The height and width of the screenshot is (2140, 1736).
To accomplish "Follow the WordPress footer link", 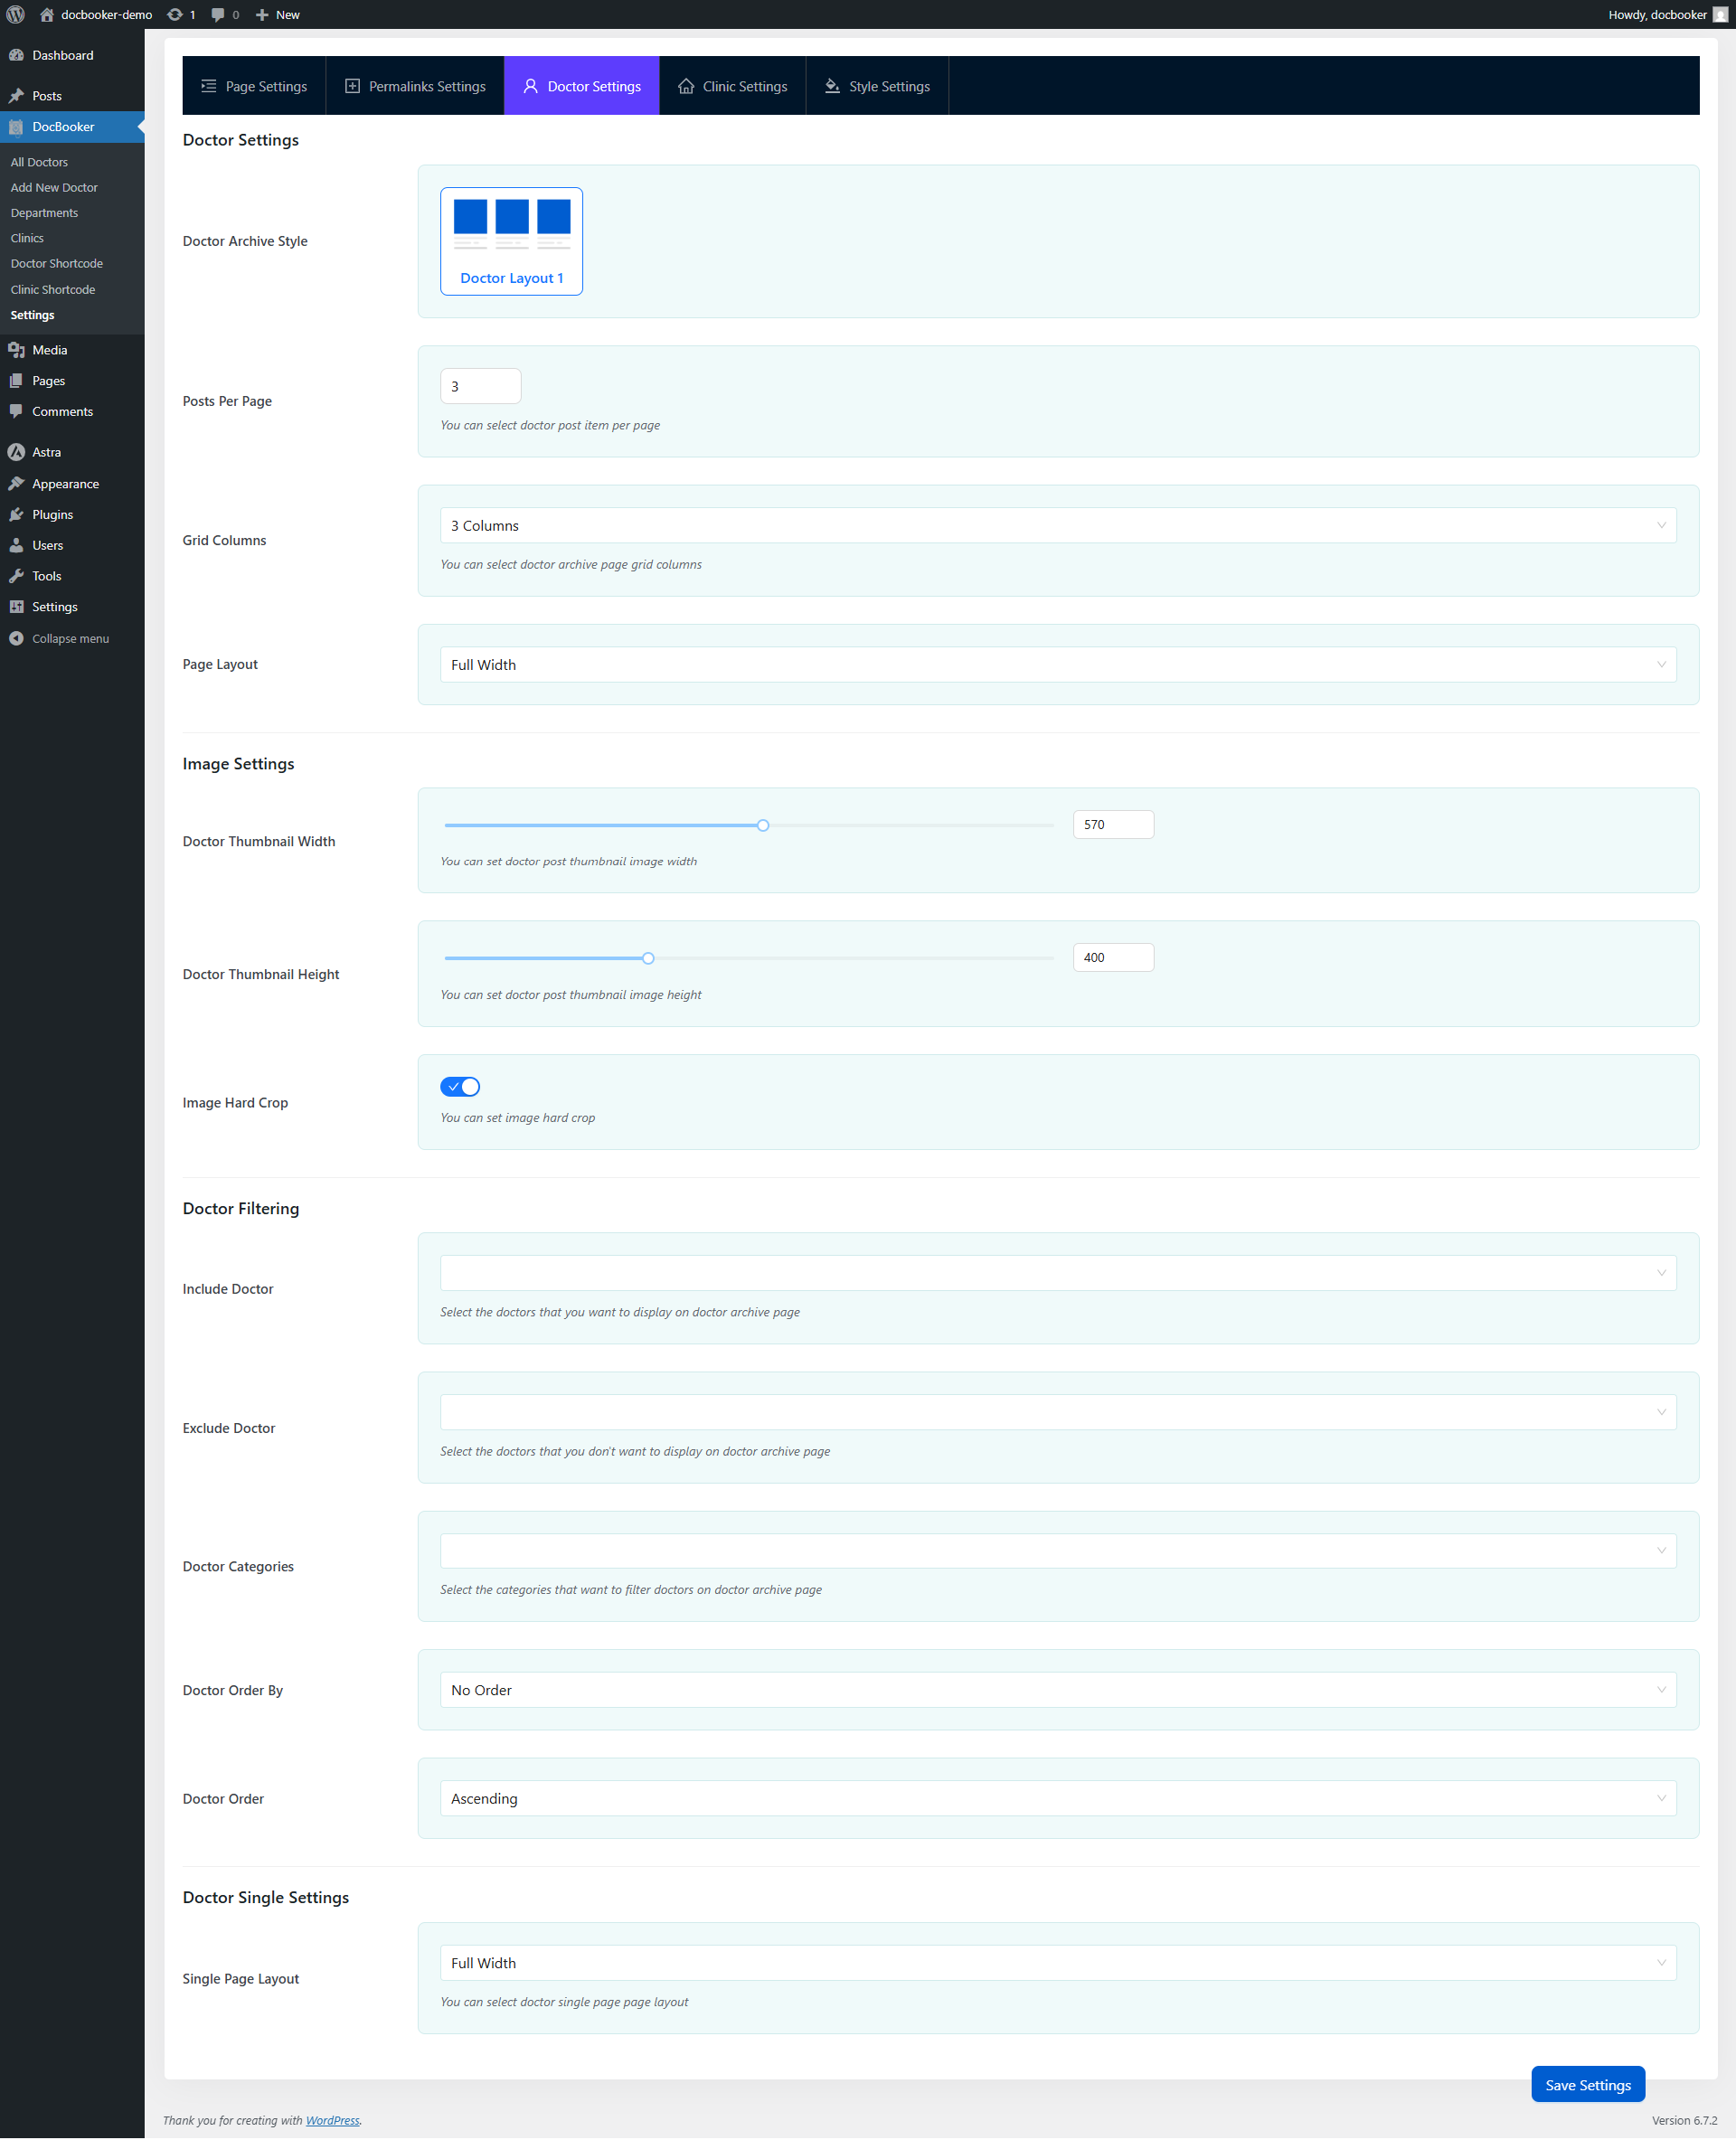I will point(333,2120).
